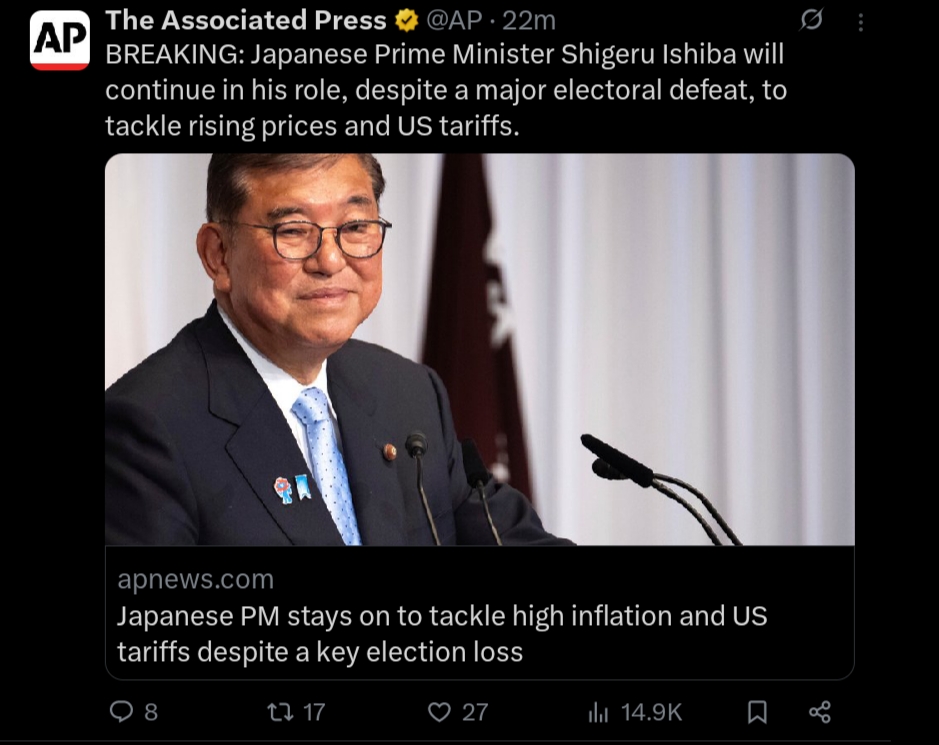Open the three-dot more options menu

point(861,22)
